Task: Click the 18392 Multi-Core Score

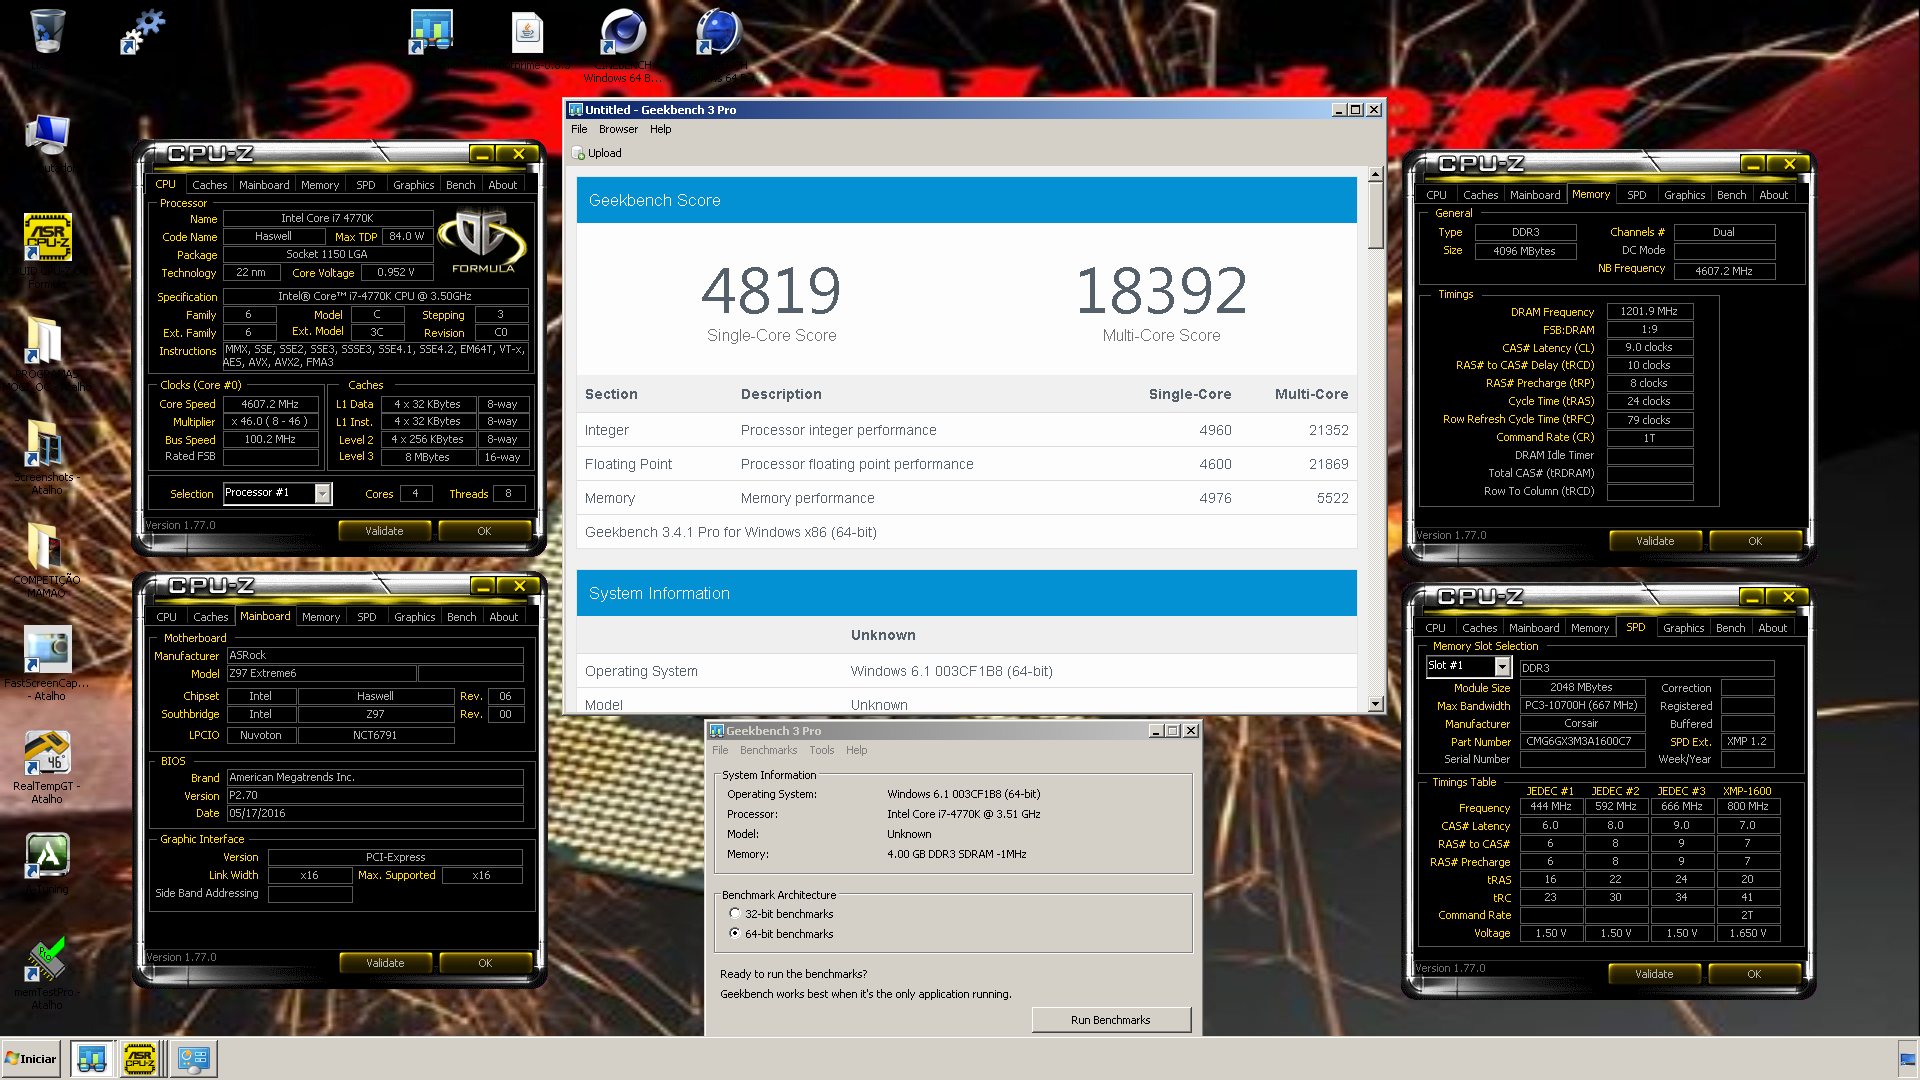Action: click(1161, 291)
